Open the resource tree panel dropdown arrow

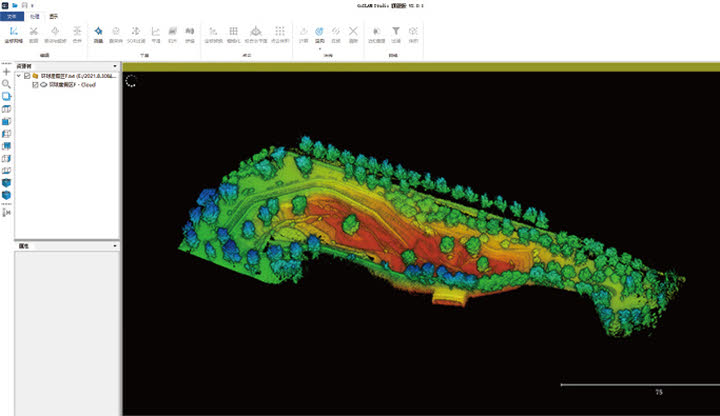tap(115, 66)
